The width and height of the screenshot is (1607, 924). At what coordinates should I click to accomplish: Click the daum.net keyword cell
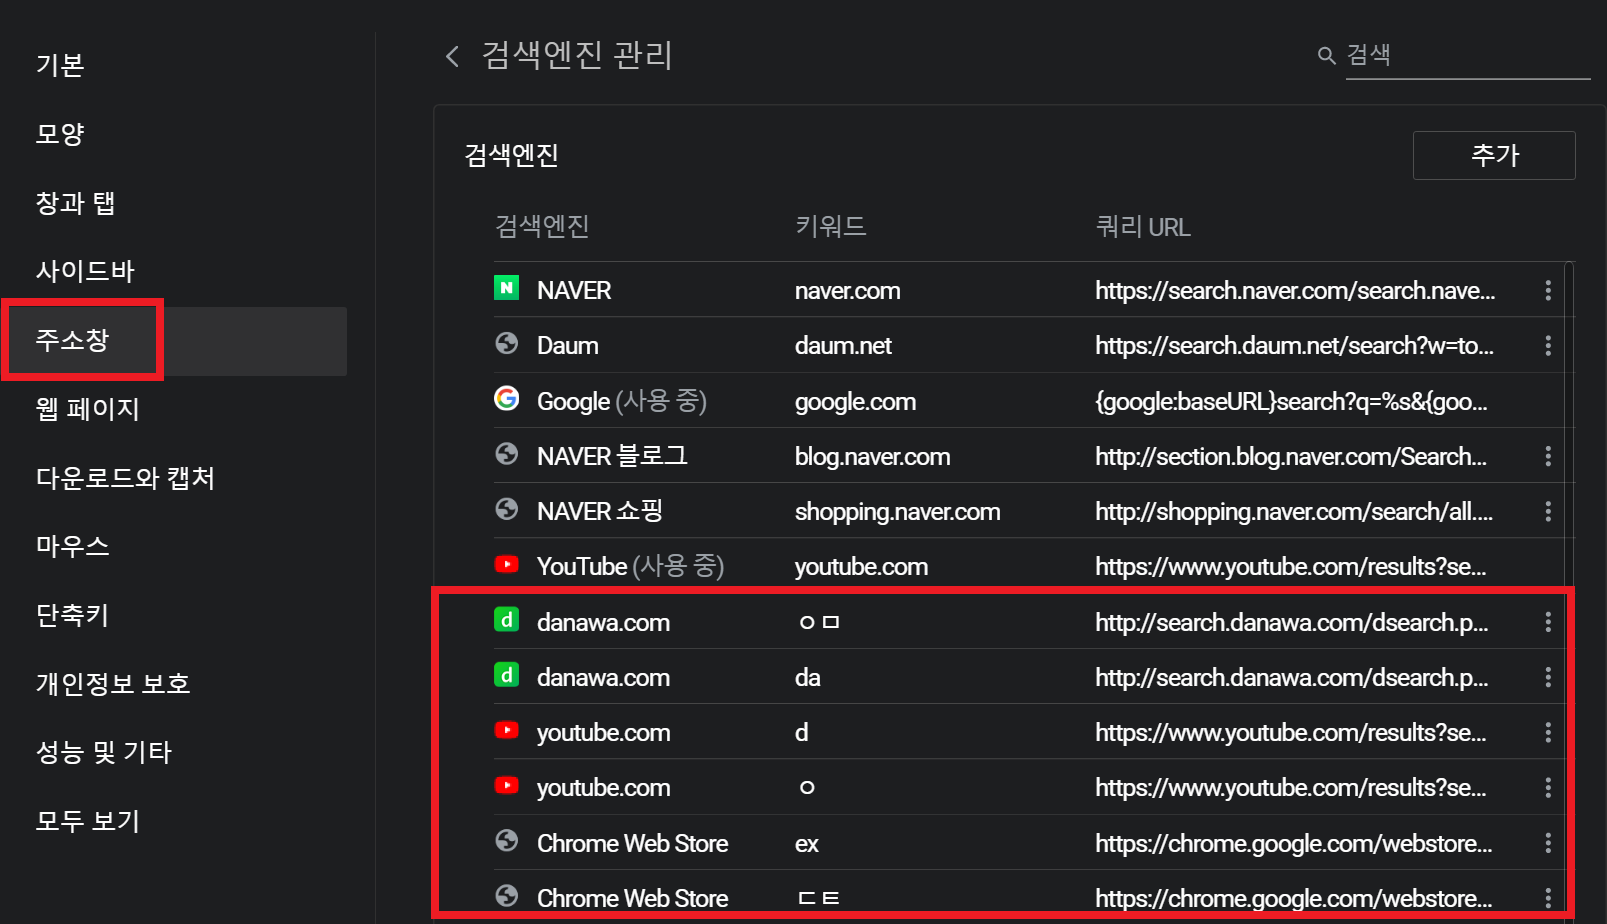pyautogui.click(x=843, y=345)
